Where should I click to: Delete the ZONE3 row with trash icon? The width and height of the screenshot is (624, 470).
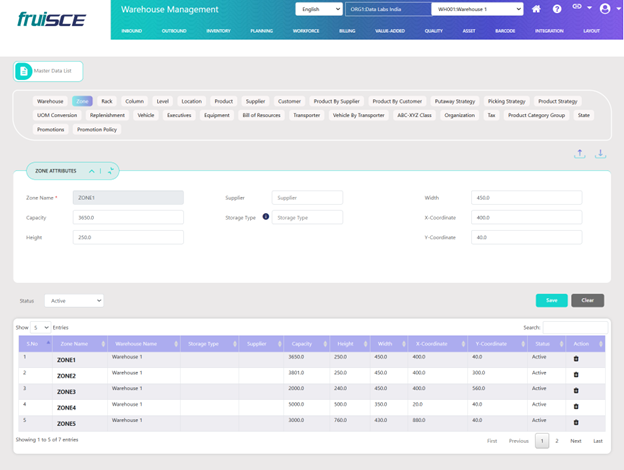click(x=575, y=391)
